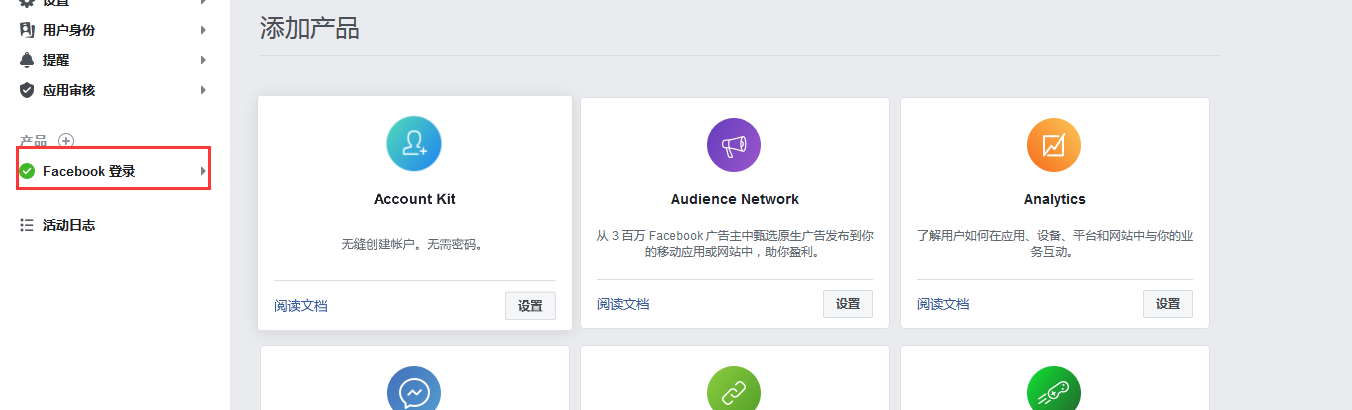Expand the 用户身份 submenu arrow
Viewport: 1352px width, 410px height.
tap(203, 30)
